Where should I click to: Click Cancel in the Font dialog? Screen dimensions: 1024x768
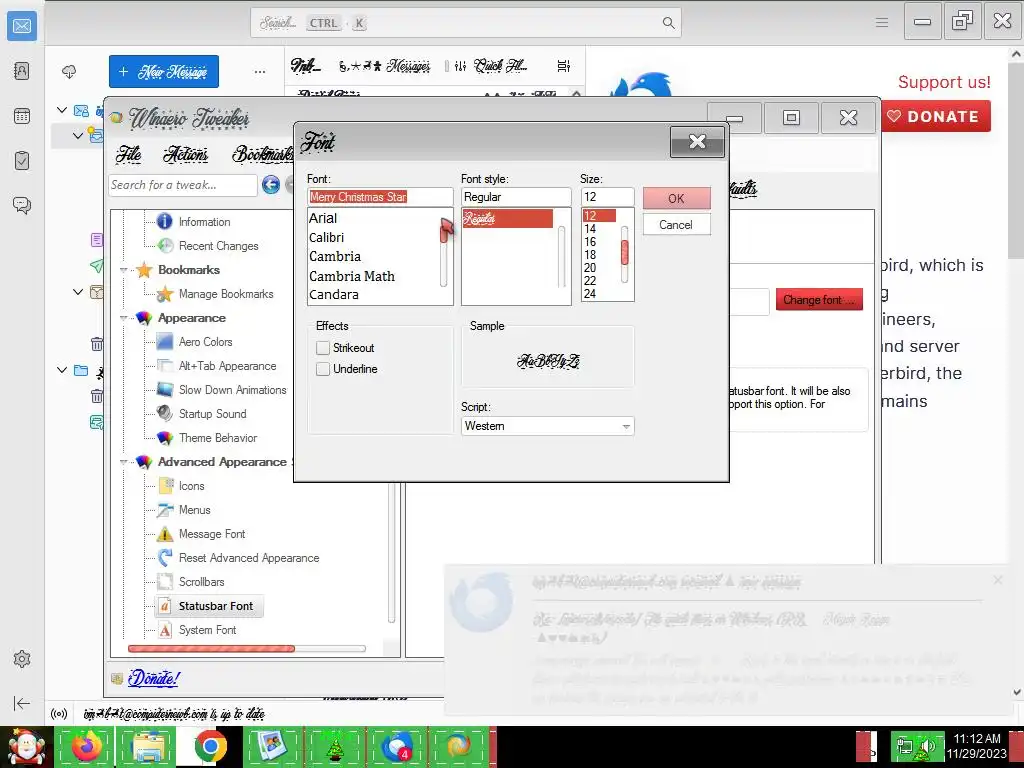click(677, 225)
